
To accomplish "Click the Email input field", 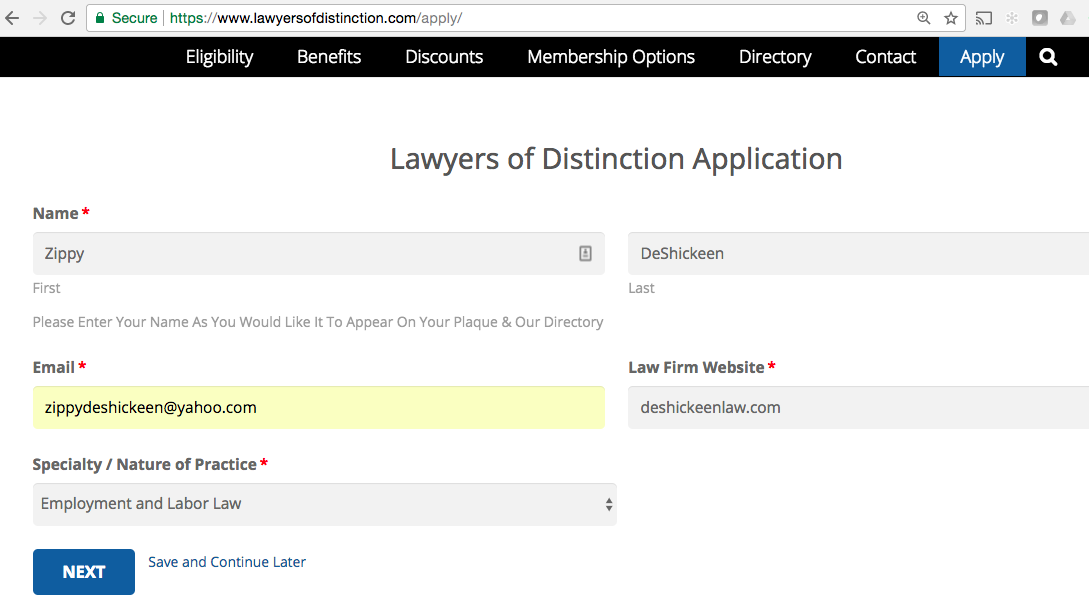I will pos(319,408).
